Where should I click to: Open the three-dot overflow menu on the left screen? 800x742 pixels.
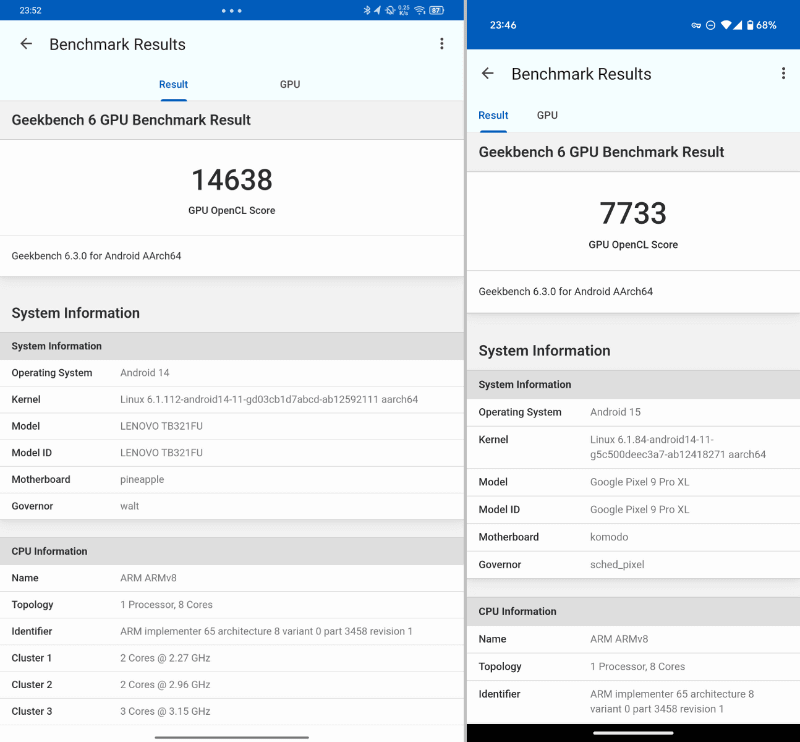(x=442, y=44)
